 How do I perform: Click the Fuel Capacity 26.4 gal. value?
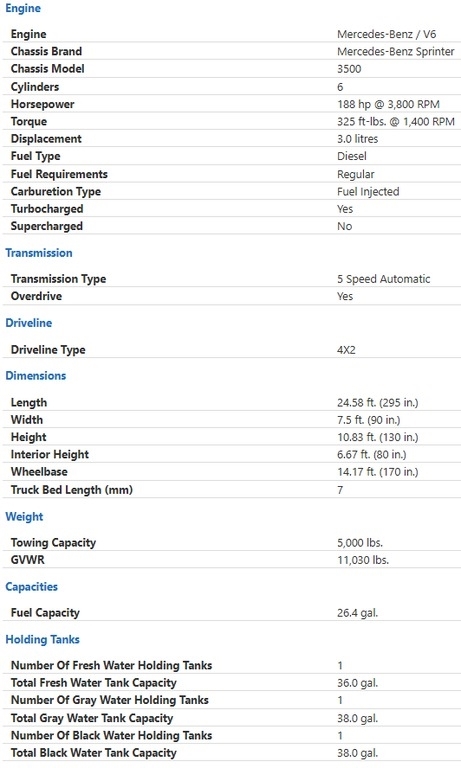coord(357,613)
